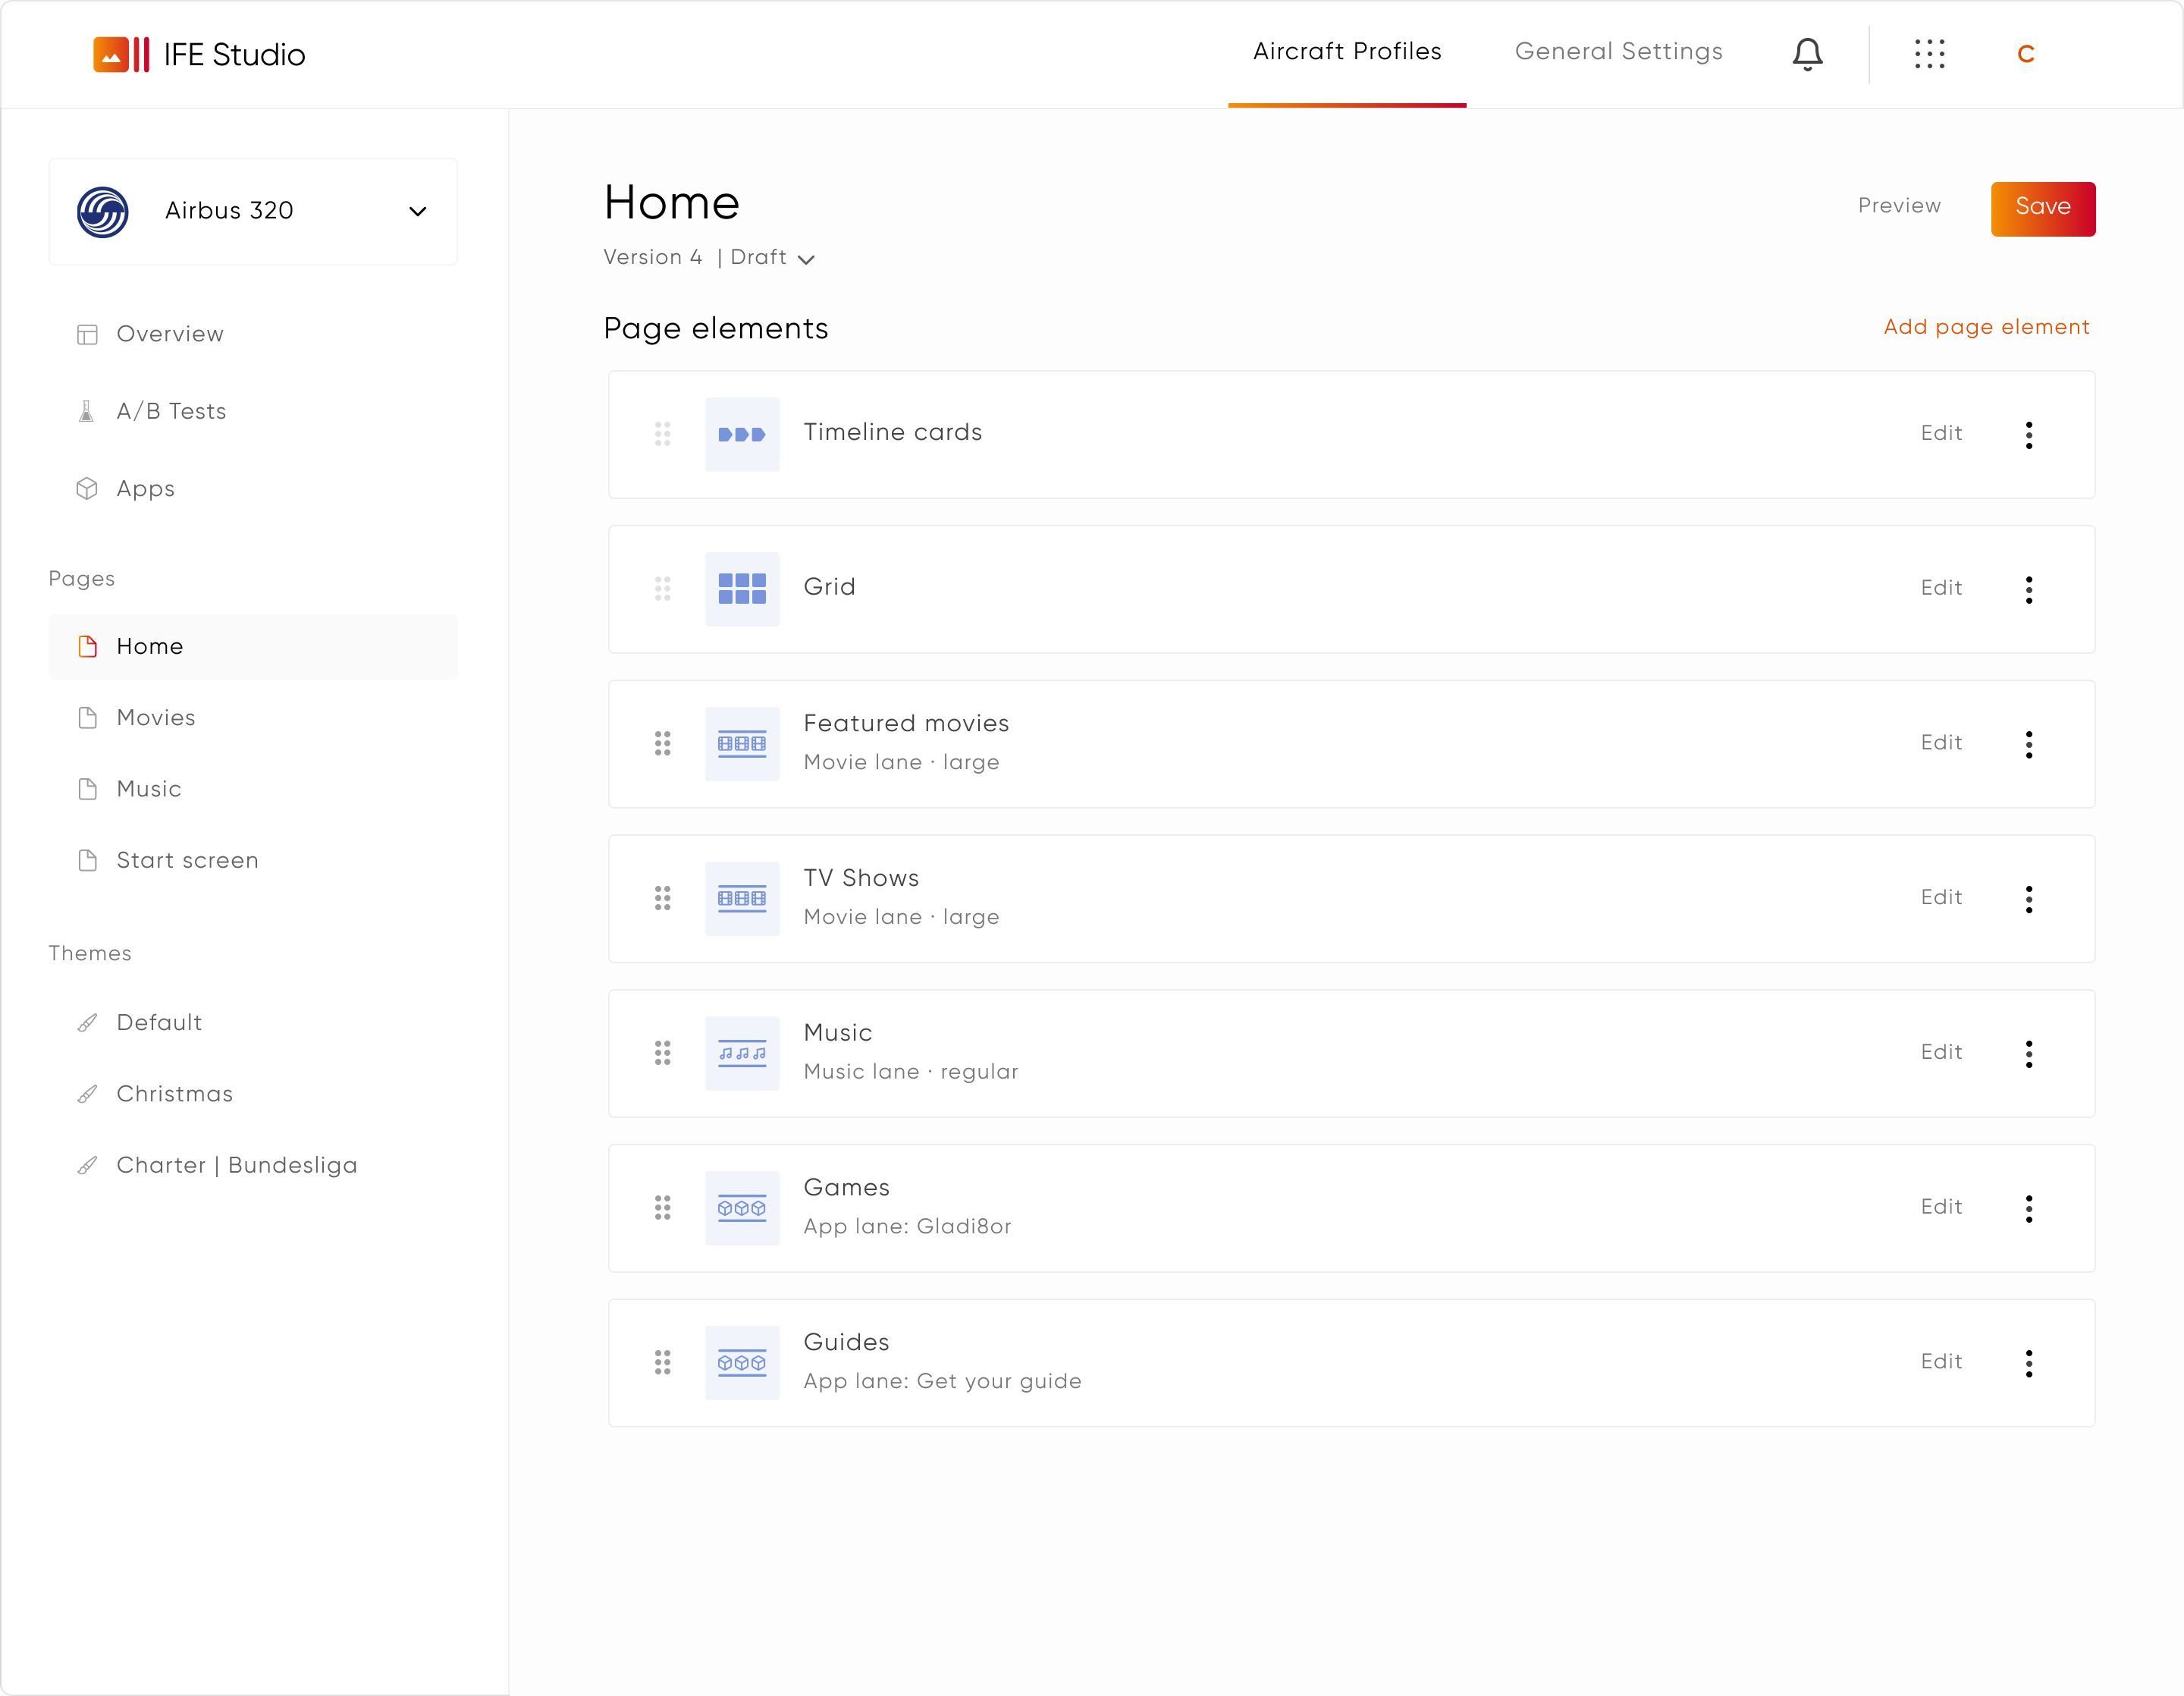Switch to the Aircraft Profiles tab
Image resolution: width=2184 pixels, height=1696 pixels.
point(1347,51)
